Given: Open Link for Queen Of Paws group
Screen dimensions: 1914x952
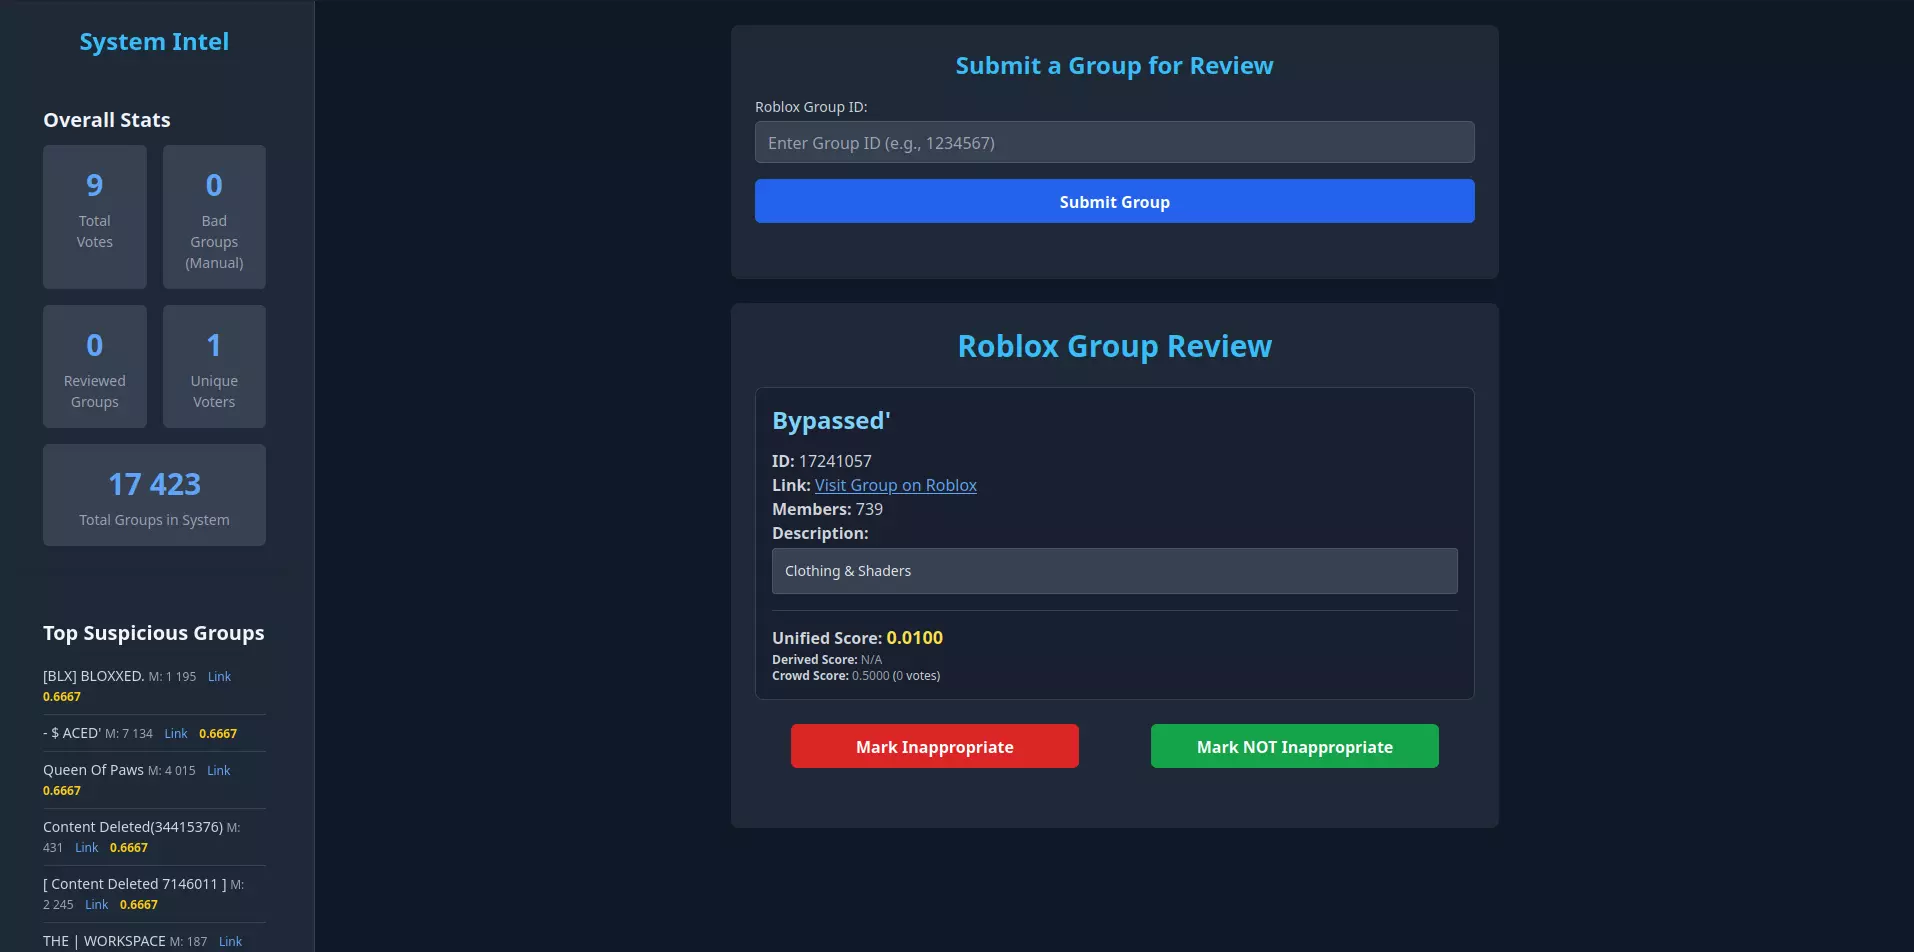Looking at the screenshot, I should (x=218, y=771).
